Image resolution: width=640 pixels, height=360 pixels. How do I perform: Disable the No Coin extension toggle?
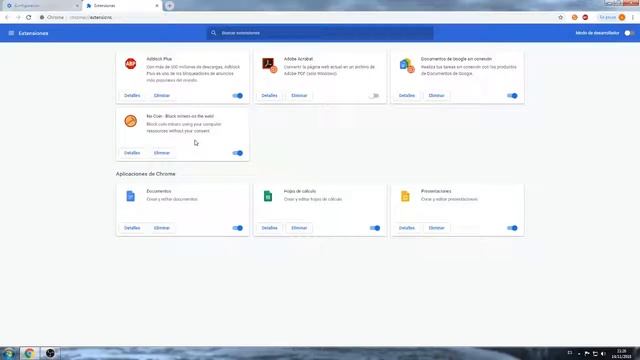tap(238, 153)
